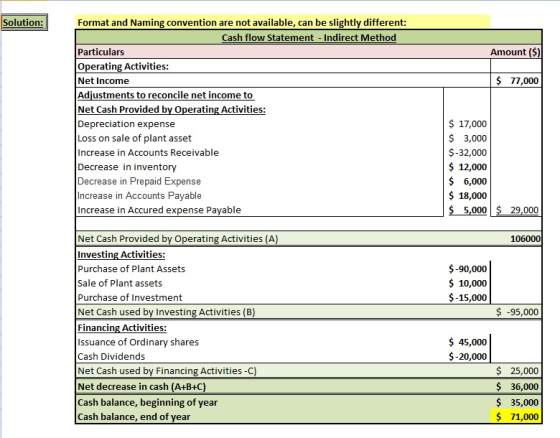Select Issuance of Ordinary shares label
The height and width of the screenshot is (438, 560).
click(x=138, y=342)
